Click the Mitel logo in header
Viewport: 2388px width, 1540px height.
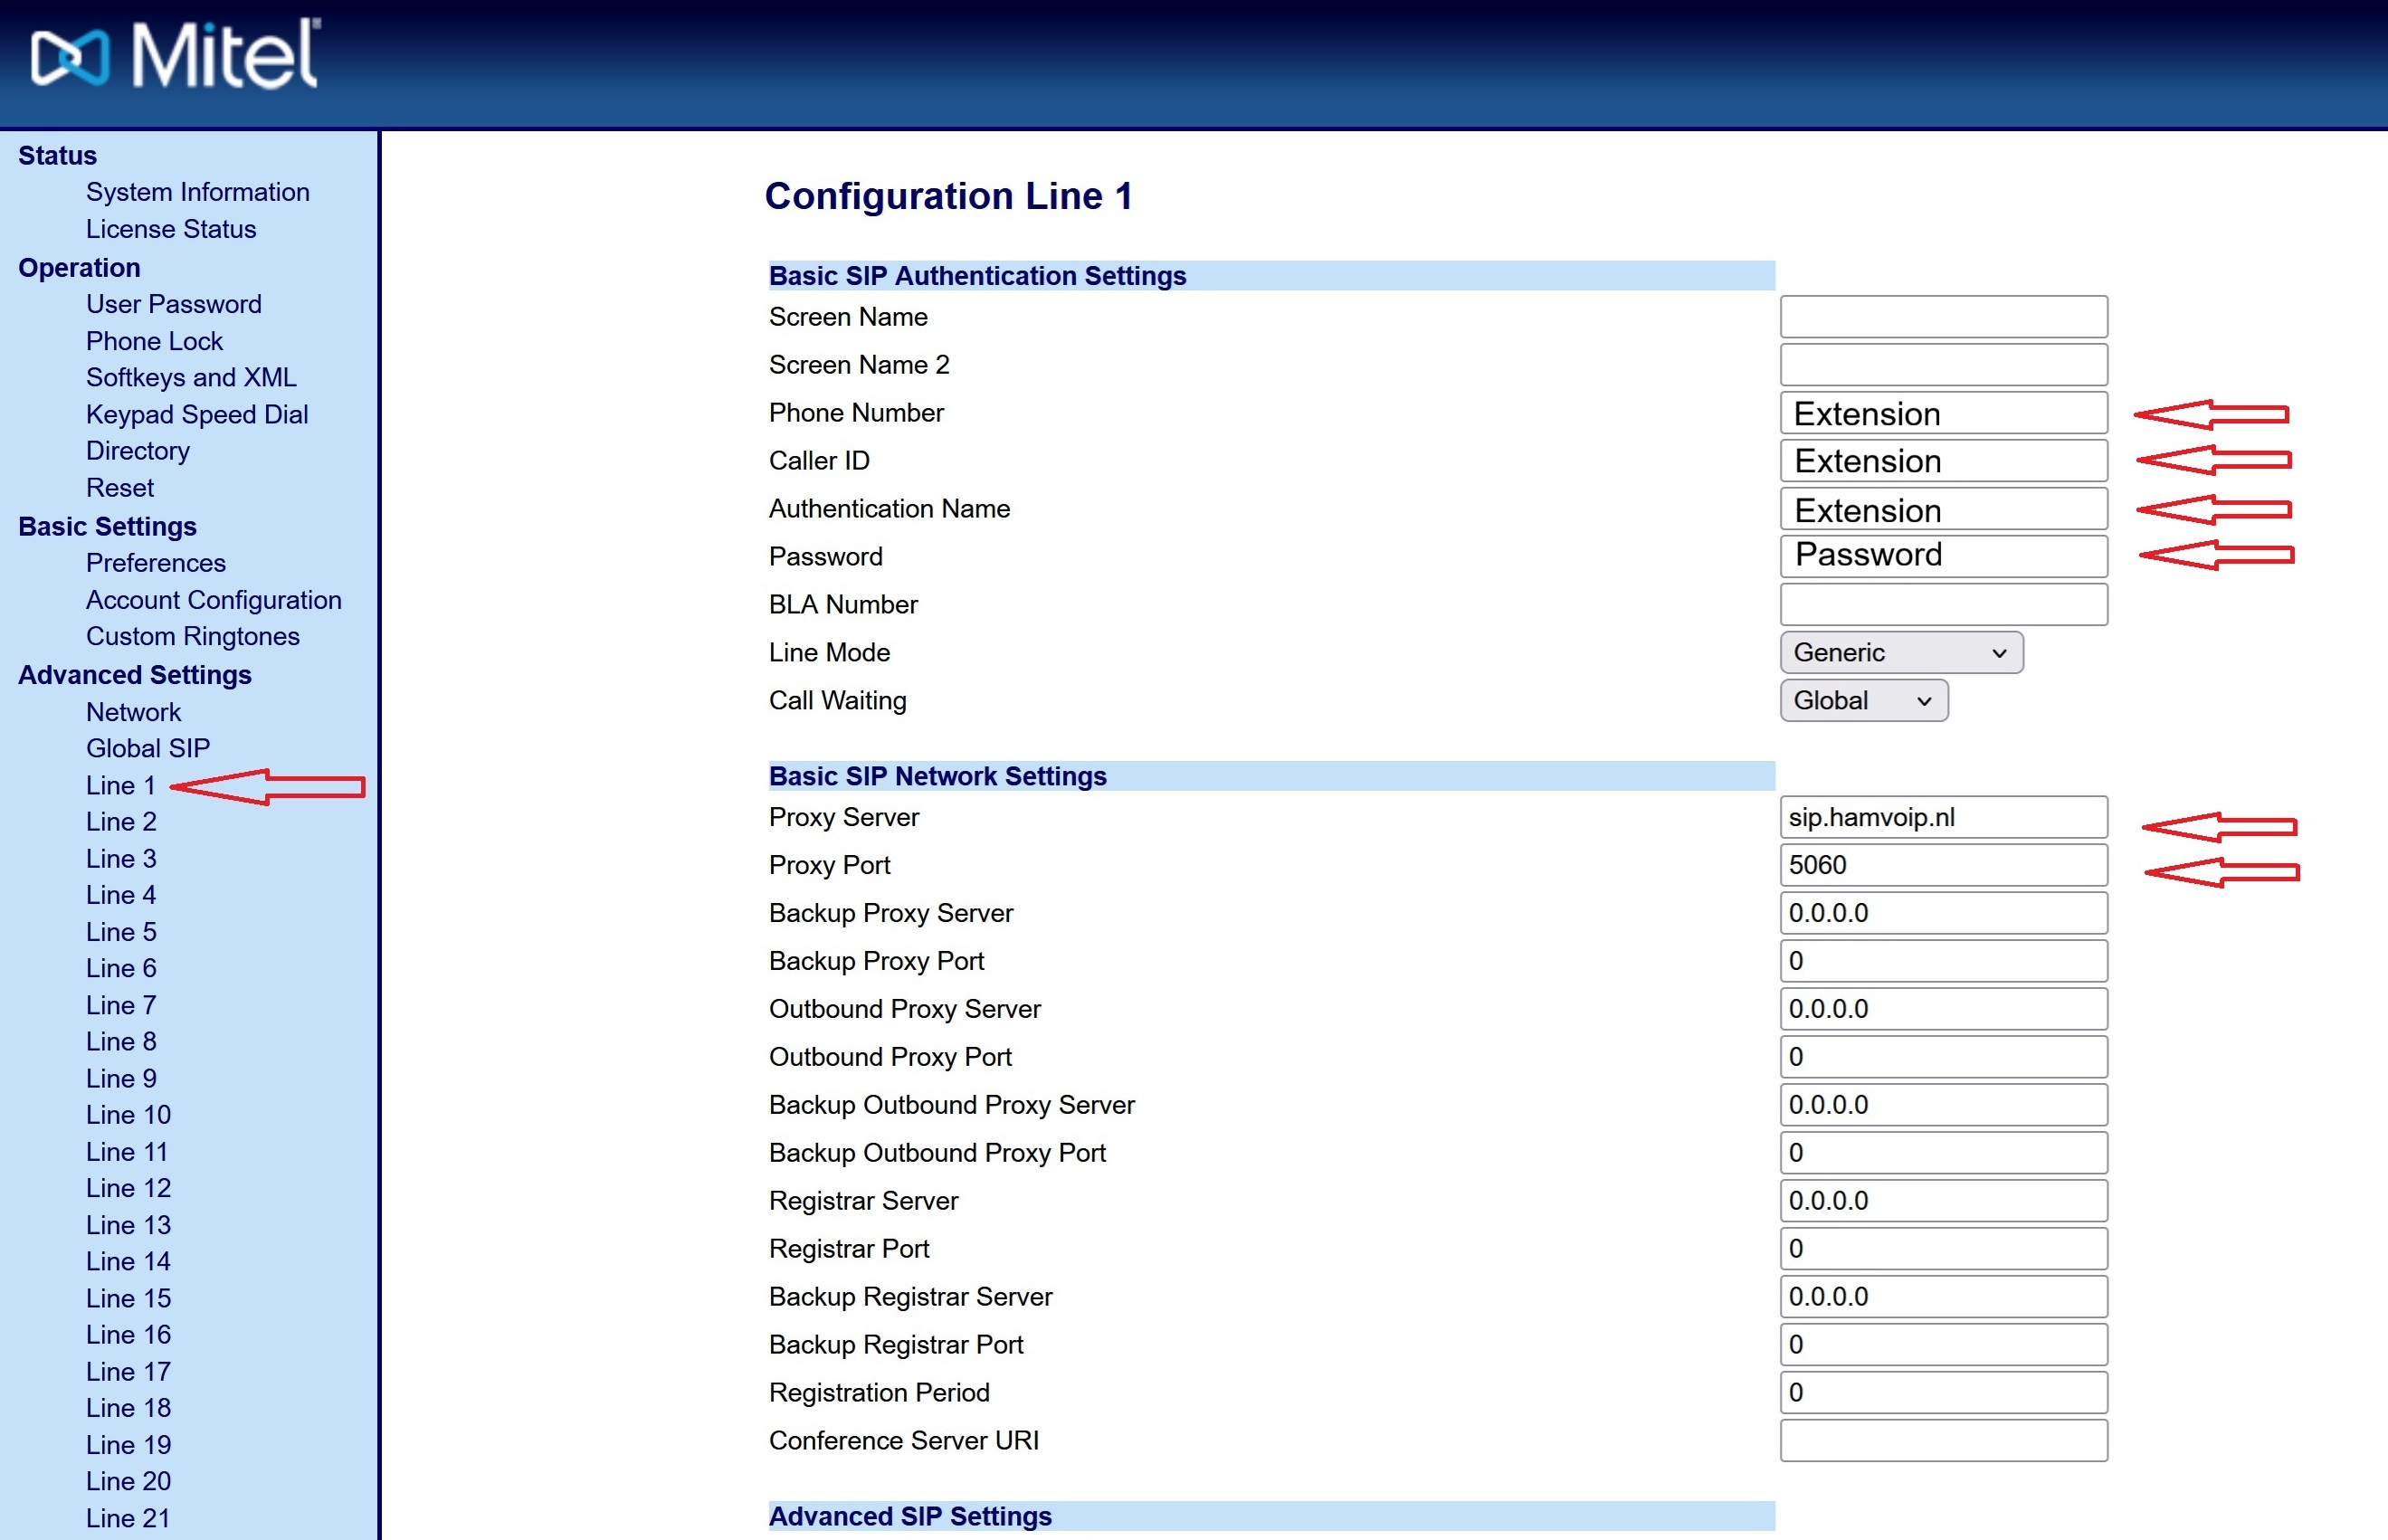[175, 56]
